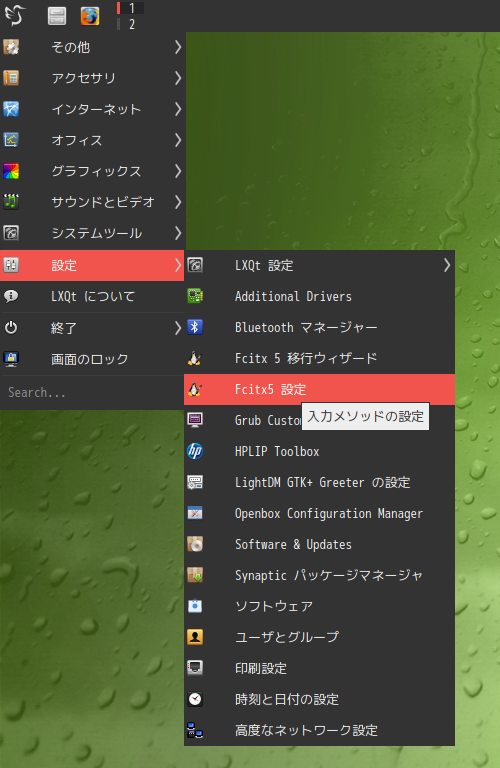Switch to desktop 1 in the pager

130,8
